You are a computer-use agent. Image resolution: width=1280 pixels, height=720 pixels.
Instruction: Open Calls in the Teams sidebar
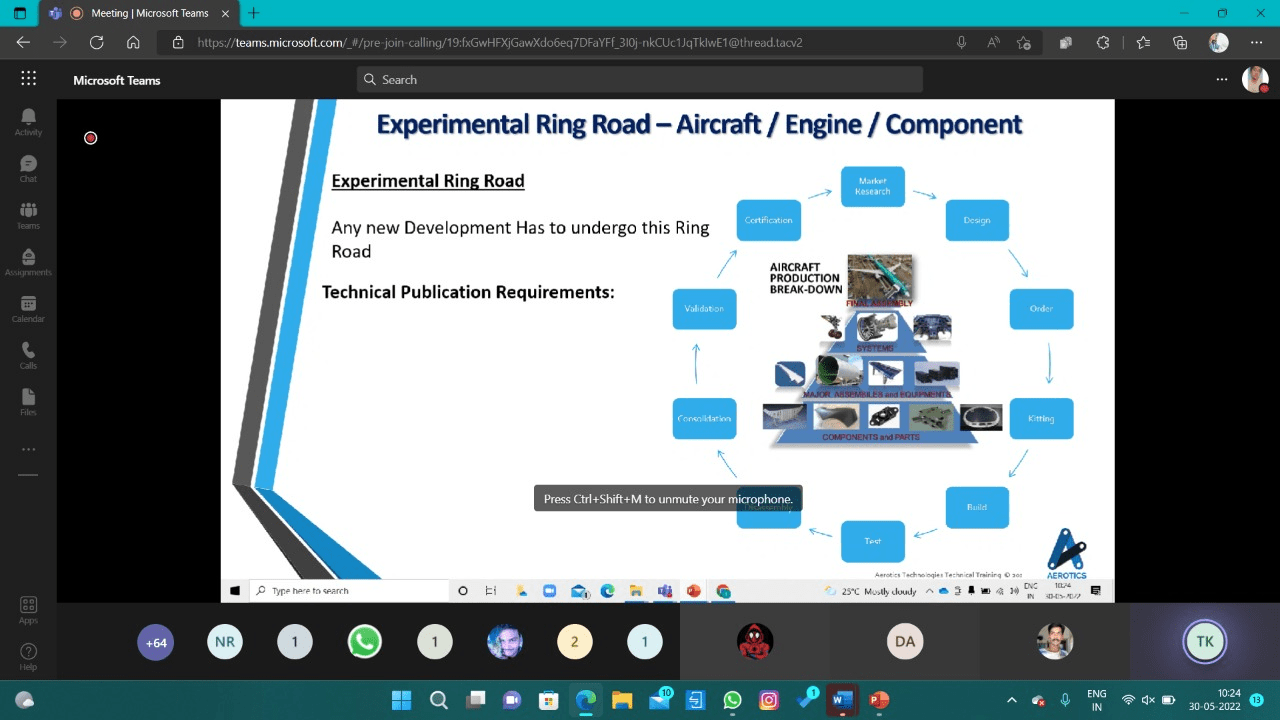pos(28,355)
